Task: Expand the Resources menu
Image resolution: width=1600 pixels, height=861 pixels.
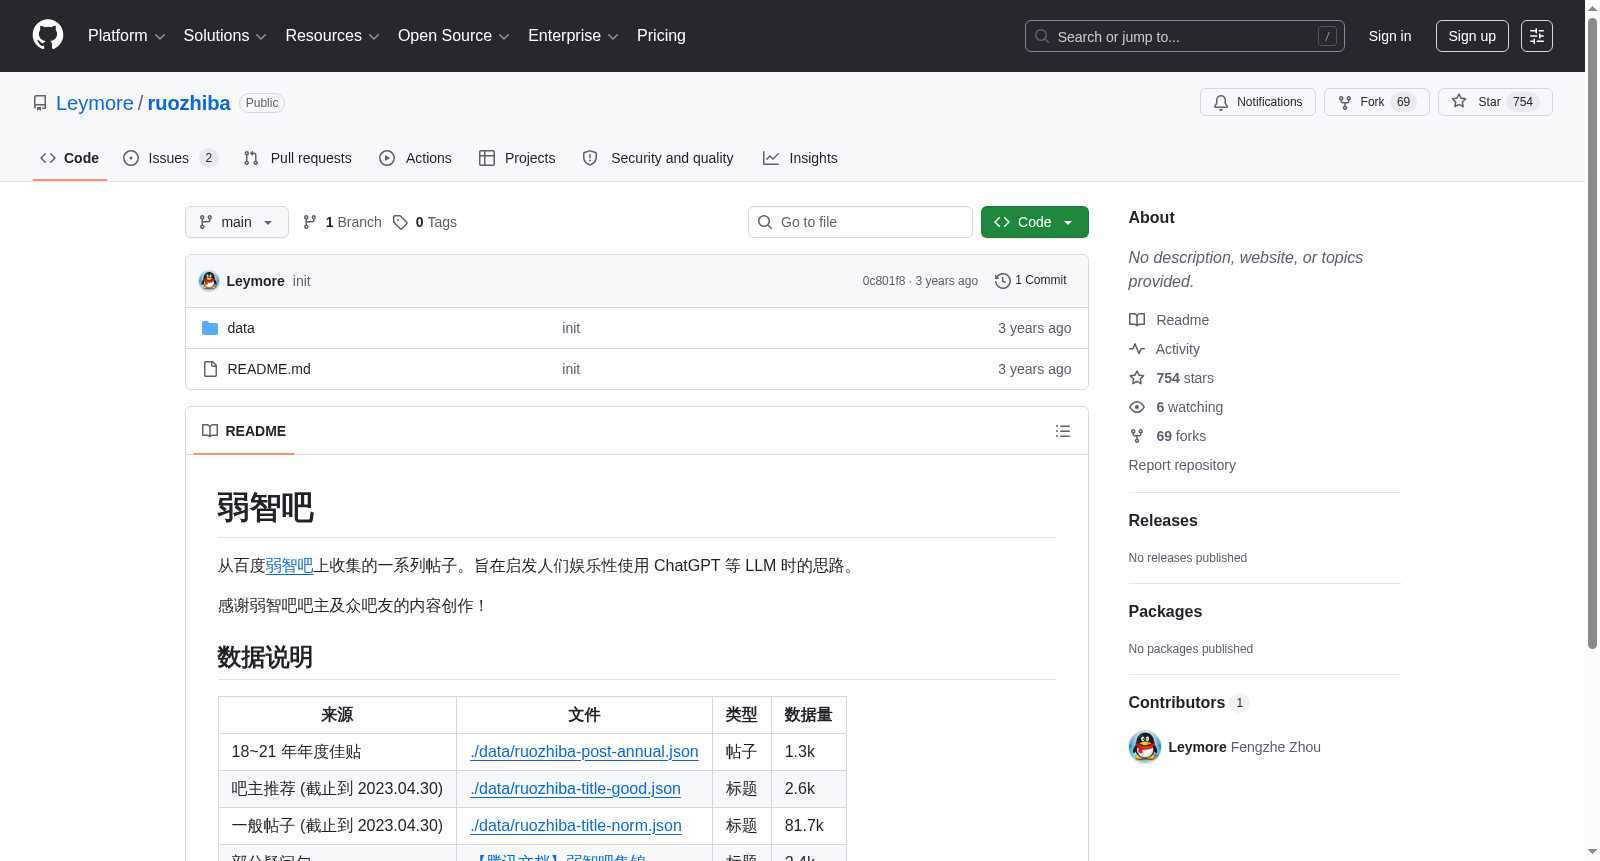Action: pos(333,36)
